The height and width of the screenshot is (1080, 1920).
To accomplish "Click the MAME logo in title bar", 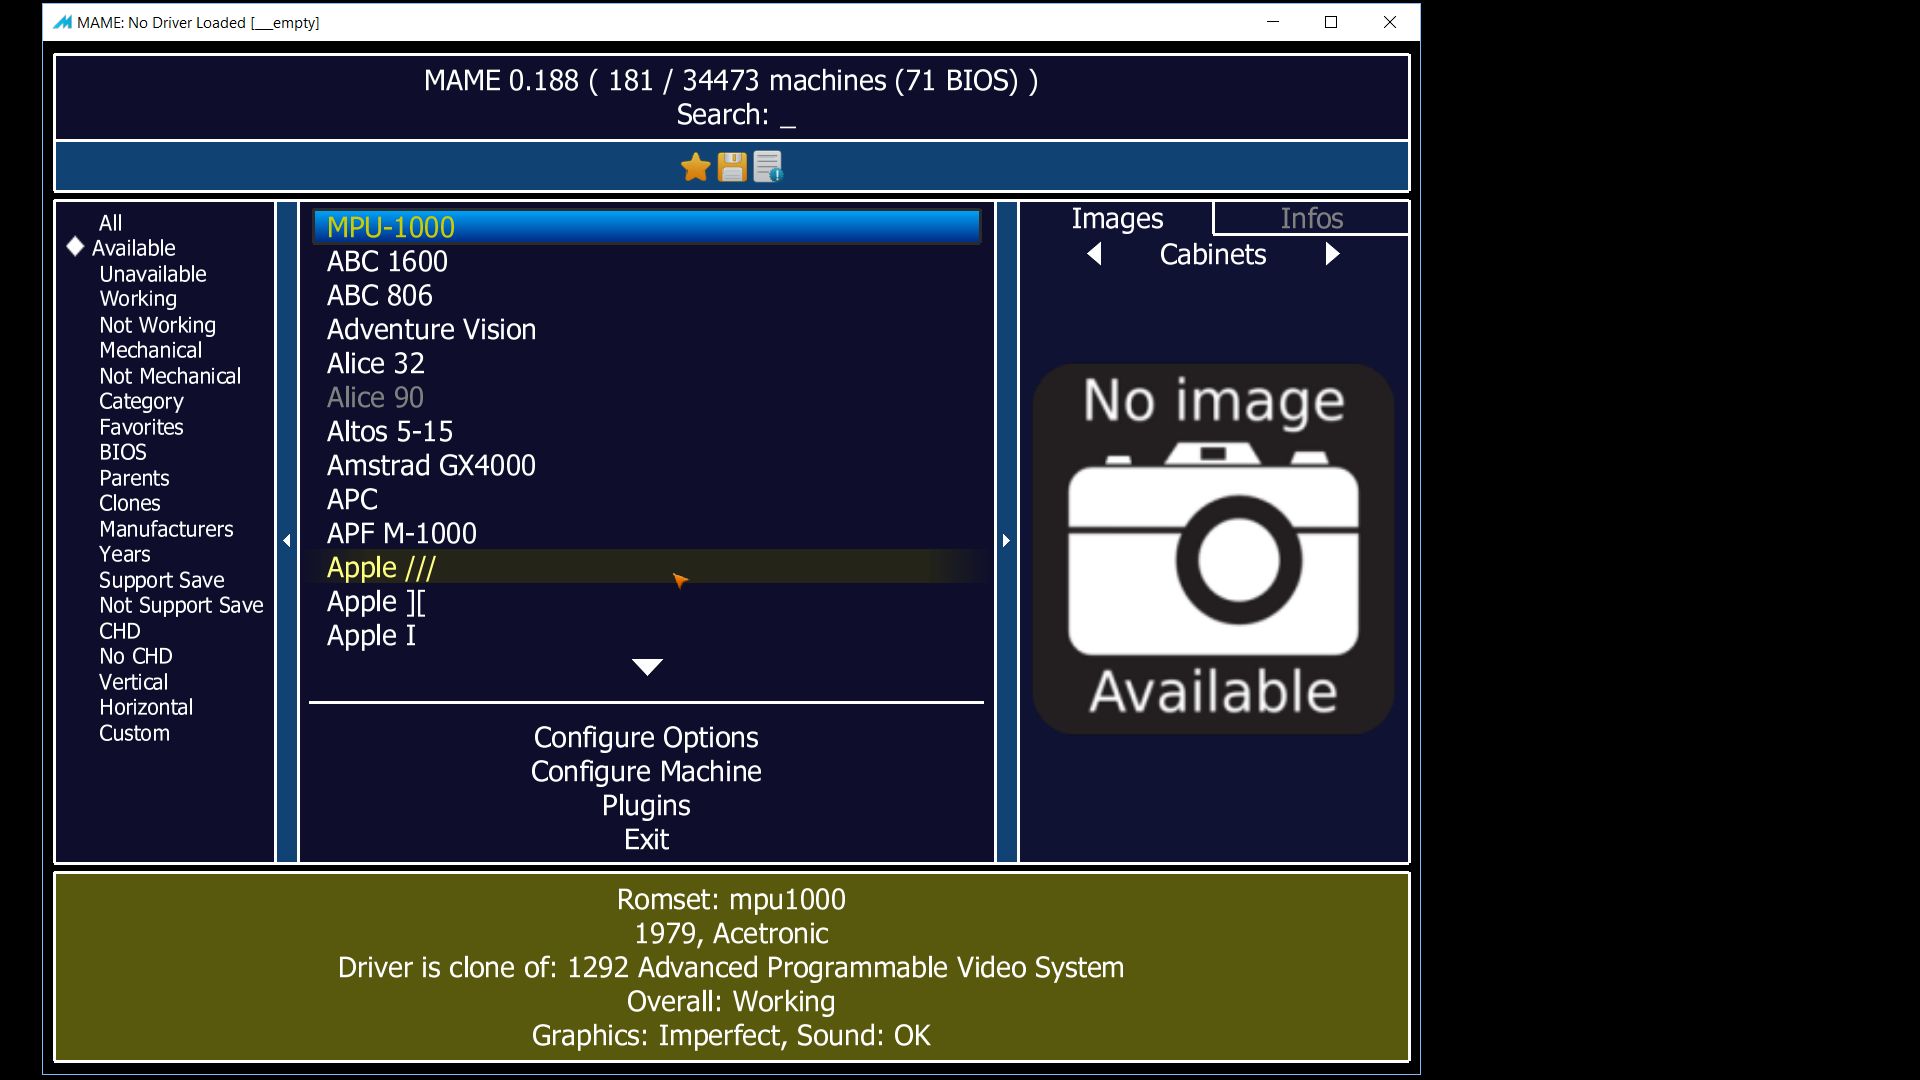I will point(62,22).
